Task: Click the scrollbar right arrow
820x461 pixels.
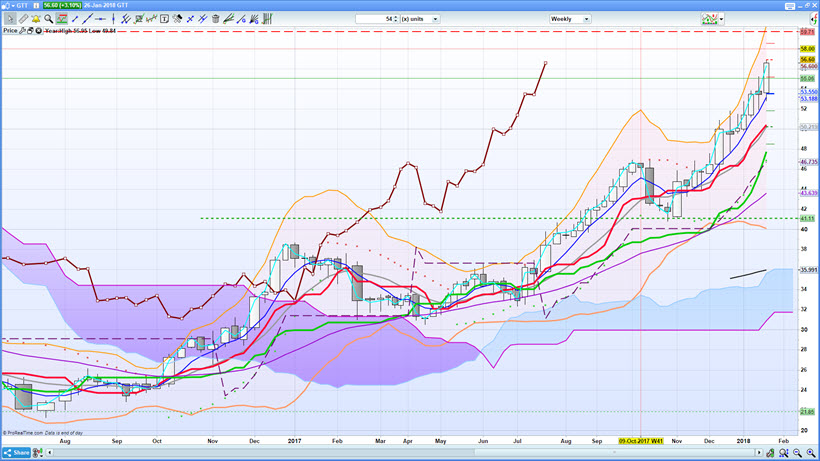Action: pos(759,453)
